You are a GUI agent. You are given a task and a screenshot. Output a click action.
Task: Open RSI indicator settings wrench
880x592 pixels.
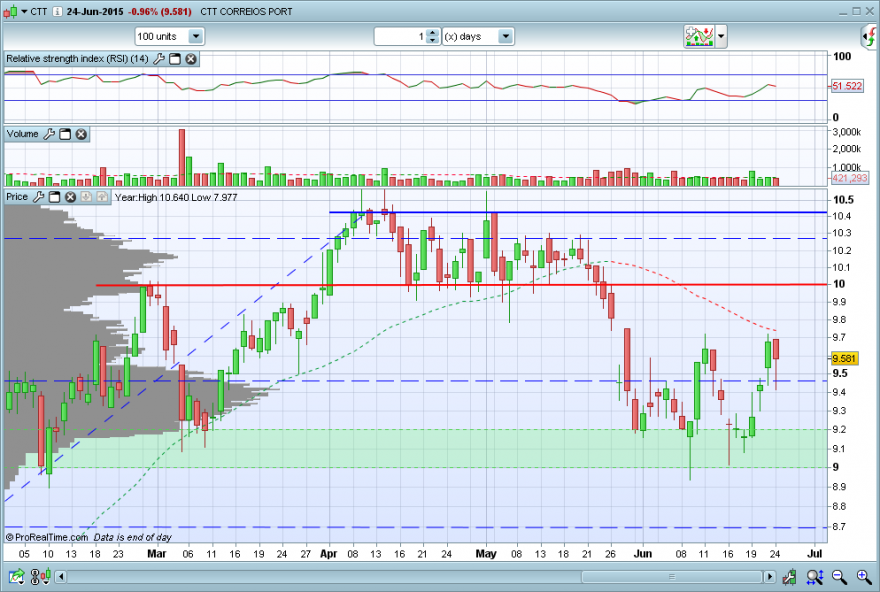pos(159,59)
